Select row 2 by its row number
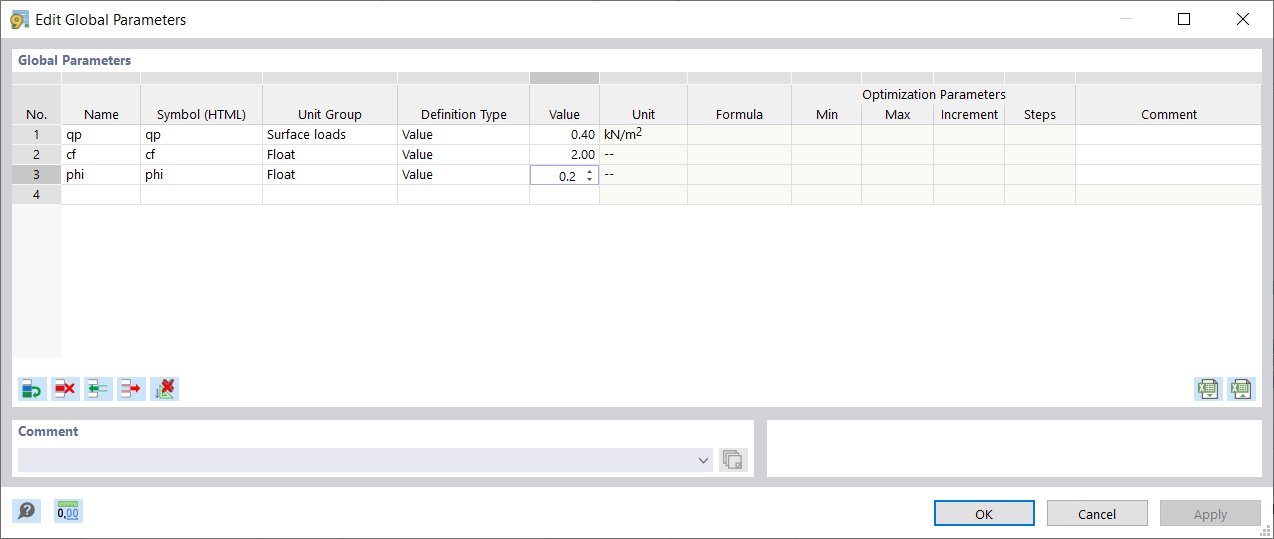The width and height of the screenshot is (1274, 539). point(37,155)
